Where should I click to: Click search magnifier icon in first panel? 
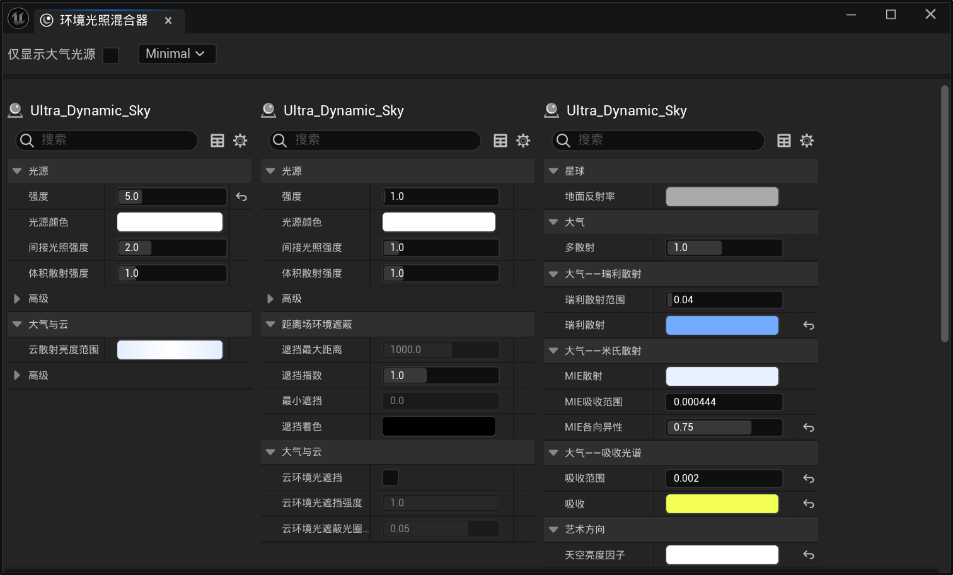(x=27, y=140)
